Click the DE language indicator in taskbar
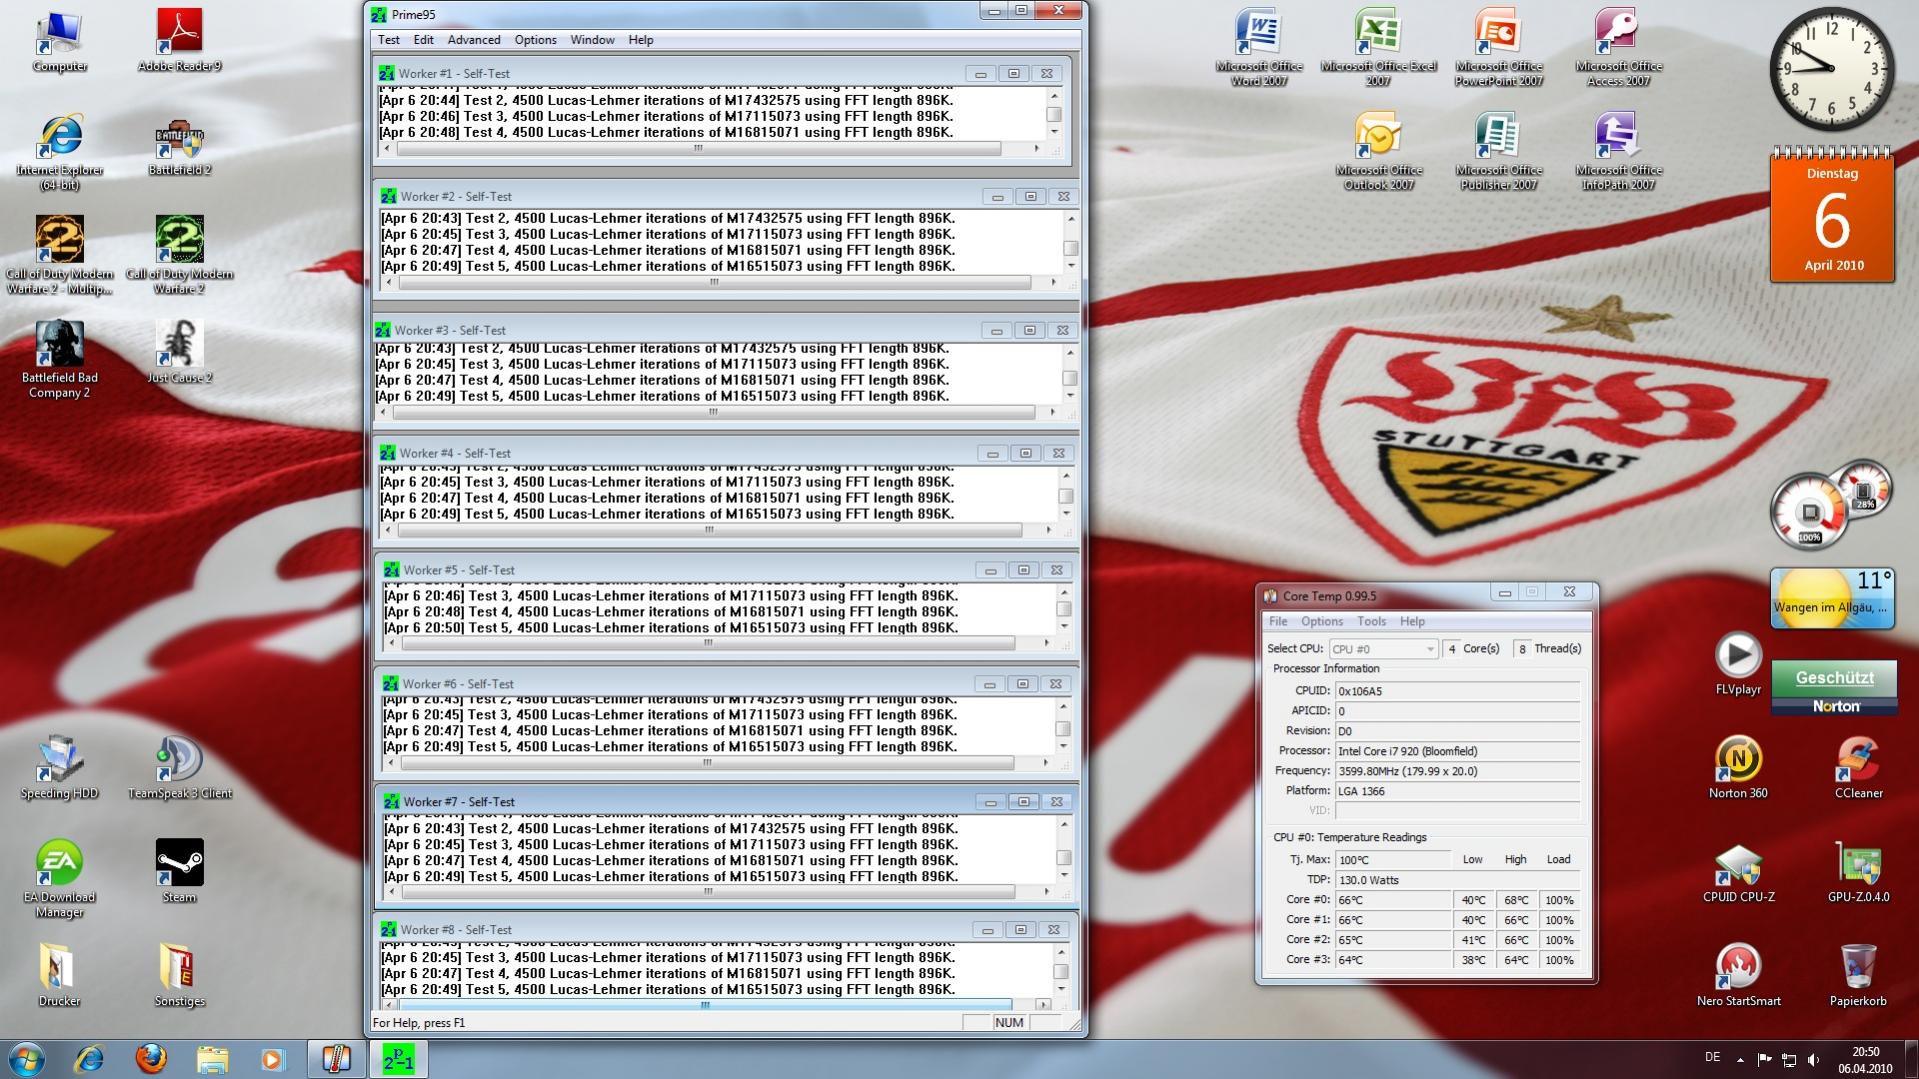Viewport: 1919px width, 1079px height. [x=1713, y=1057]
